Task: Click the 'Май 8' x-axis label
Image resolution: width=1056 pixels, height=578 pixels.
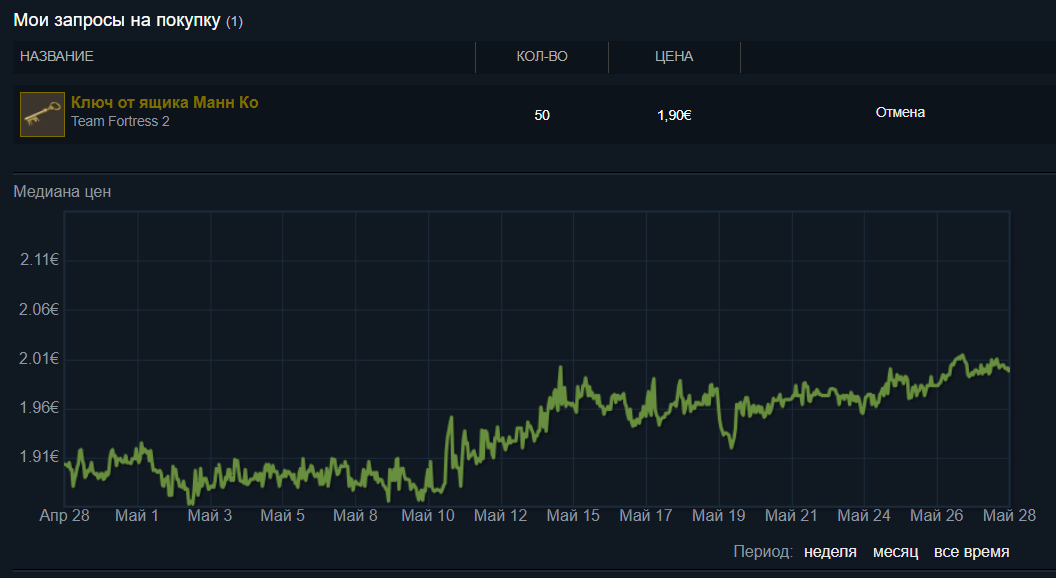Action: tap(355, 515)
